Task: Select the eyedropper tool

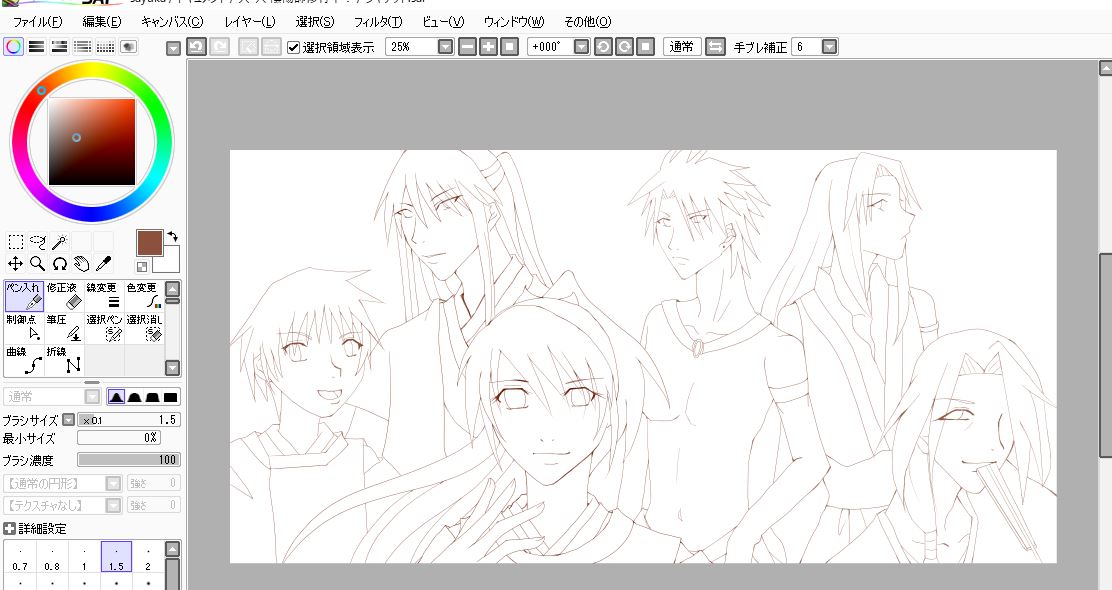Action: coord(104,264)
